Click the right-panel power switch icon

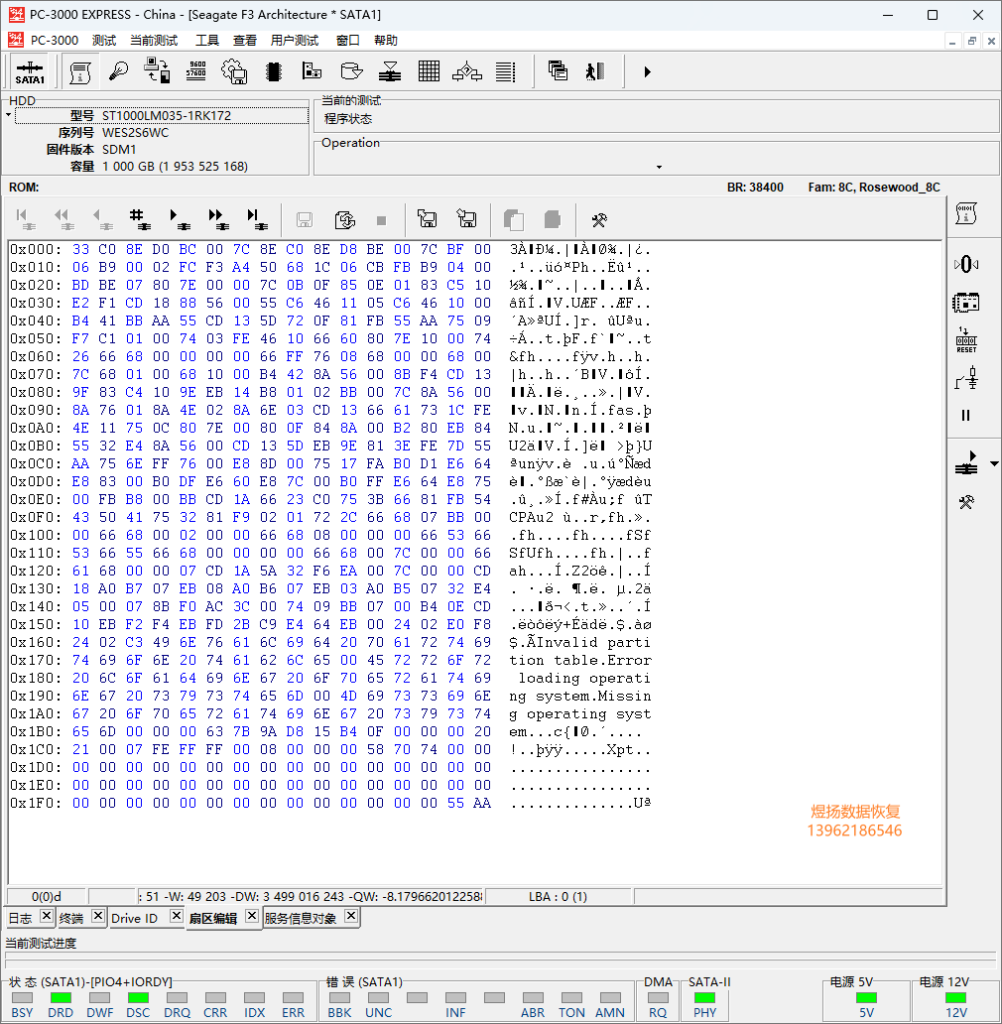pos(967,378)
